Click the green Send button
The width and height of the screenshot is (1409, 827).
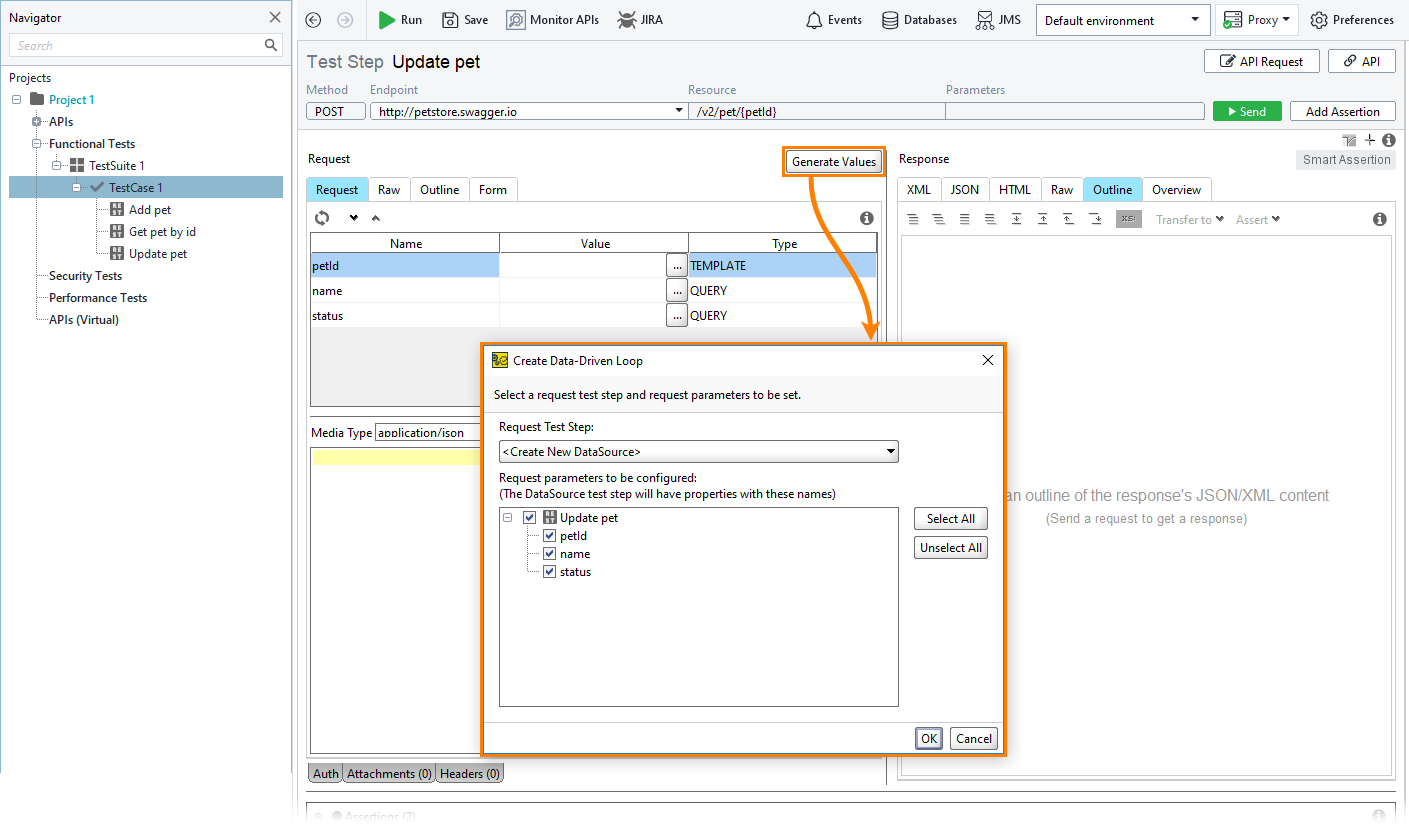click(1246, 112)
